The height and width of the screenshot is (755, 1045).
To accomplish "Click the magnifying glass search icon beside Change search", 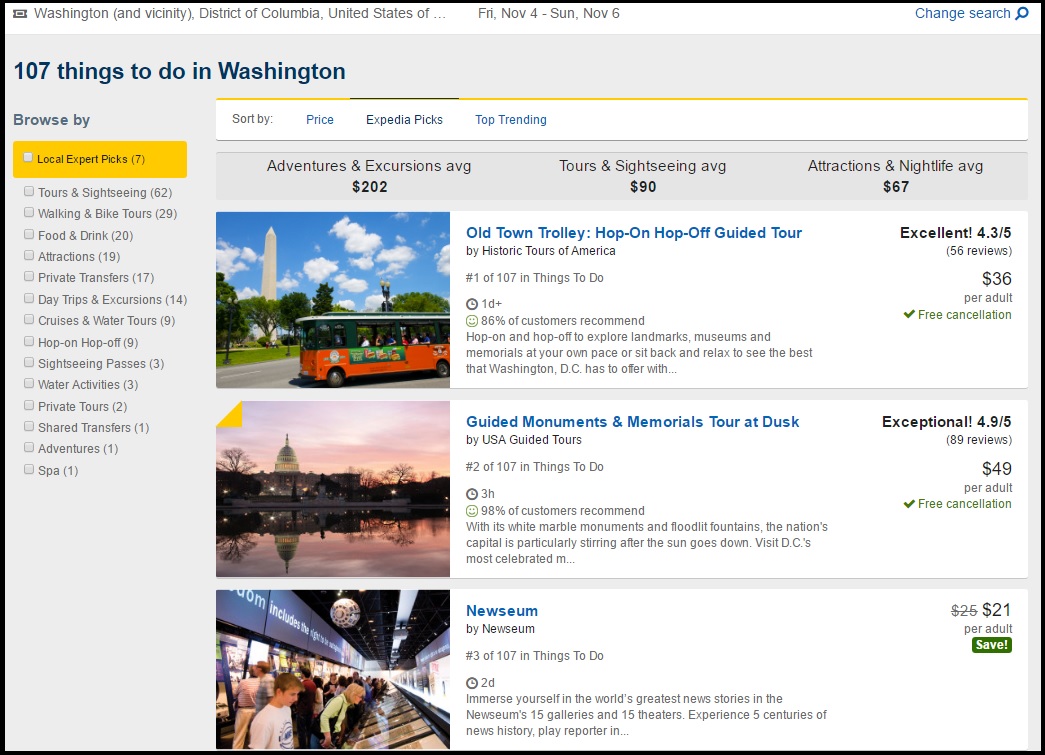I will point(1022,13).
